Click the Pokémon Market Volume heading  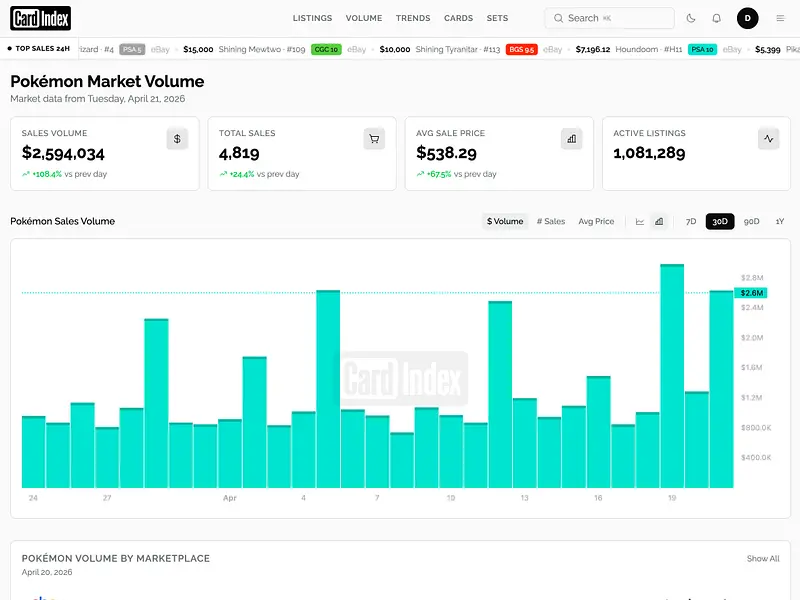107,82
